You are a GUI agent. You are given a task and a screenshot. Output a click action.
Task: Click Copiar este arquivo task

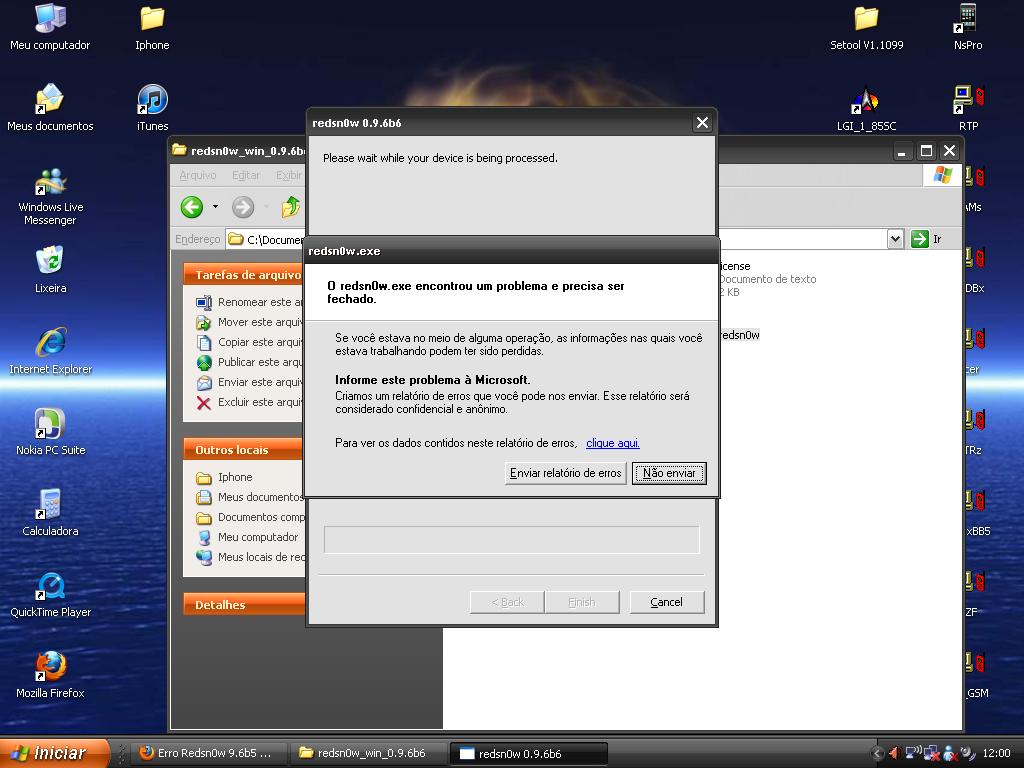coord(250,342)
